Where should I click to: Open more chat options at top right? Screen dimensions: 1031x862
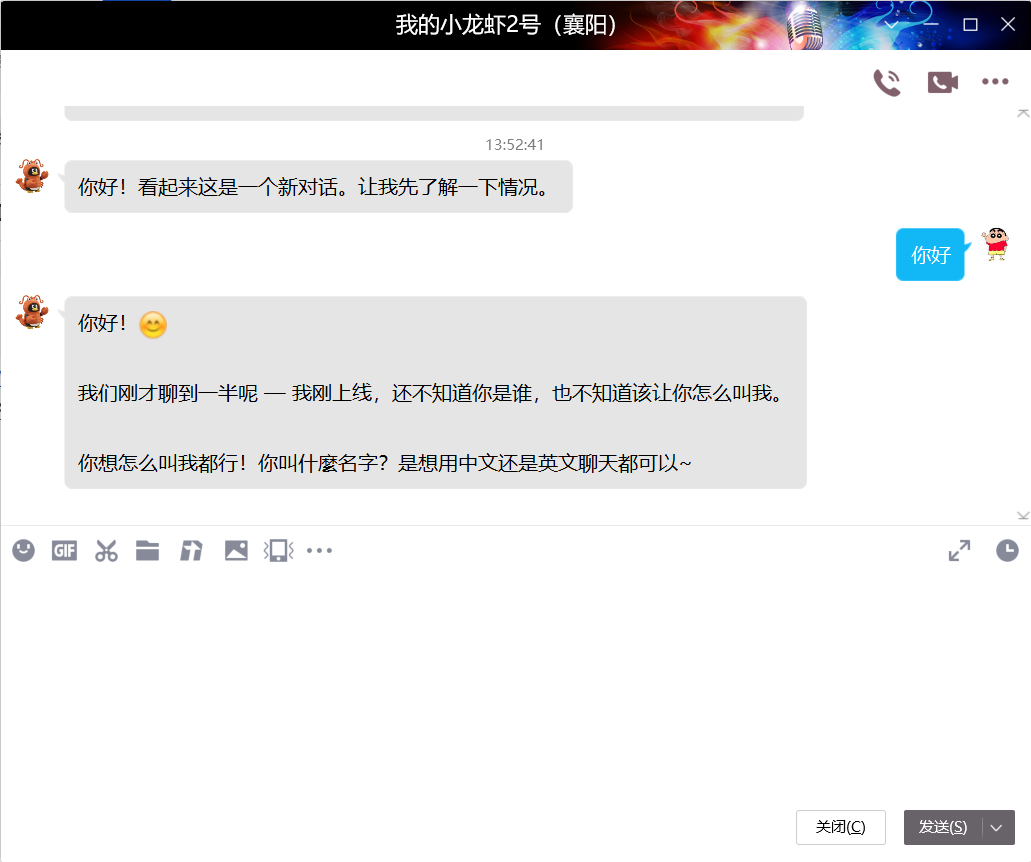(995, 81)
